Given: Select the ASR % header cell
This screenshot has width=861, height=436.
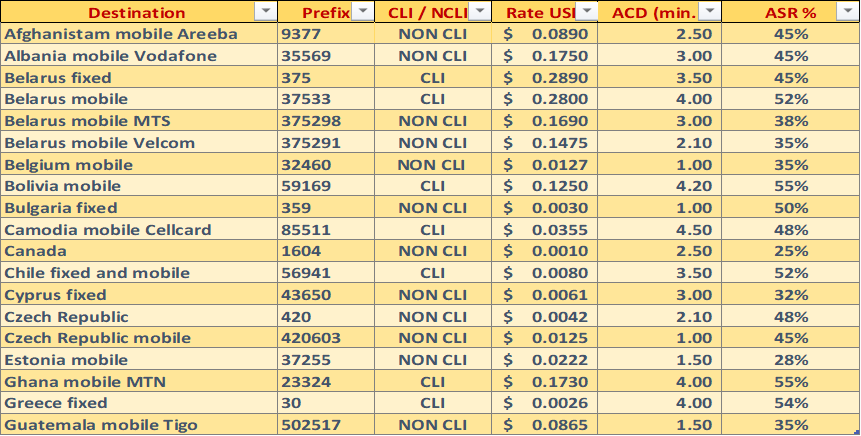Looking at the screenshot, I should pyautogui.click(x=791, y=12).
